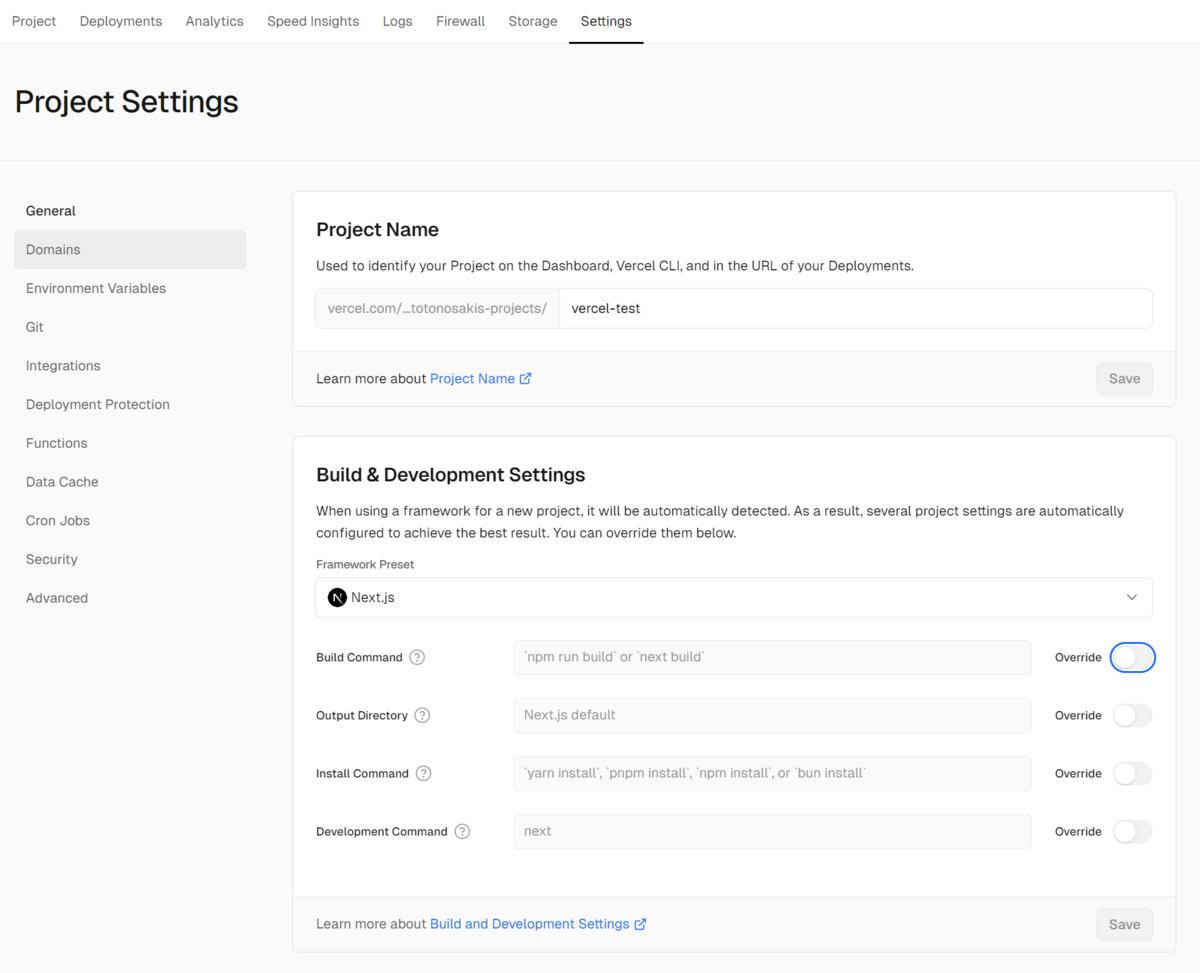Screen dimensions: 1200x973
Task: Click Save in Project Name section
Action: (x=1124, y=379)
